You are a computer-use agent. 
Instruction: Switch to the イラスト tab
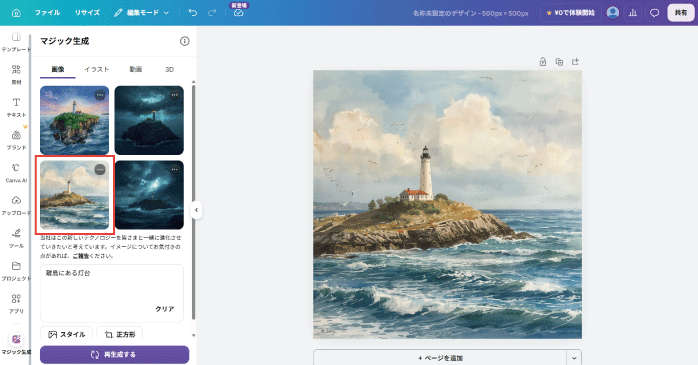97,69
